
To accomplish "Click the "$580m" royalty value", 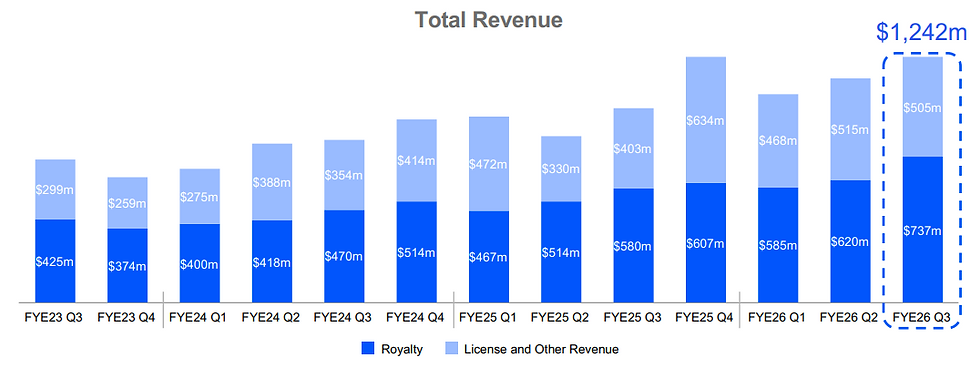I will point(632,246).
